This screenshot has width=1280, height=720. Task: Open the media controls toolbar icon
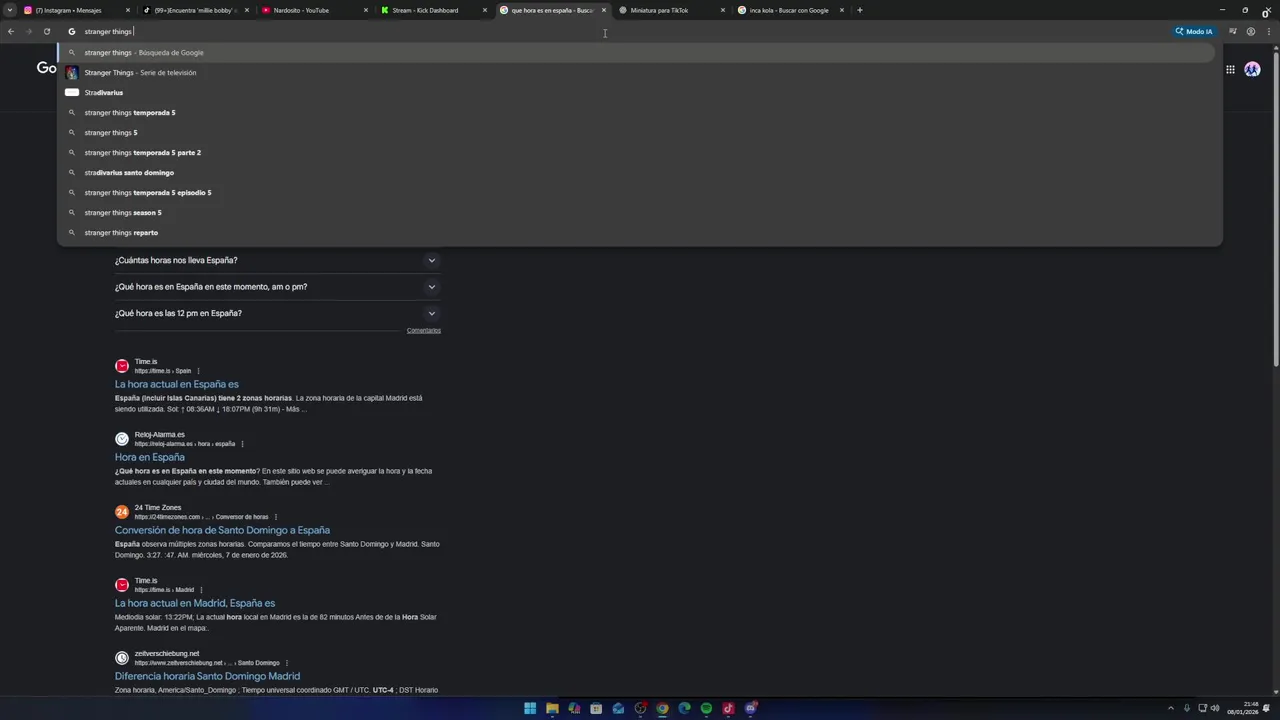1232,31
